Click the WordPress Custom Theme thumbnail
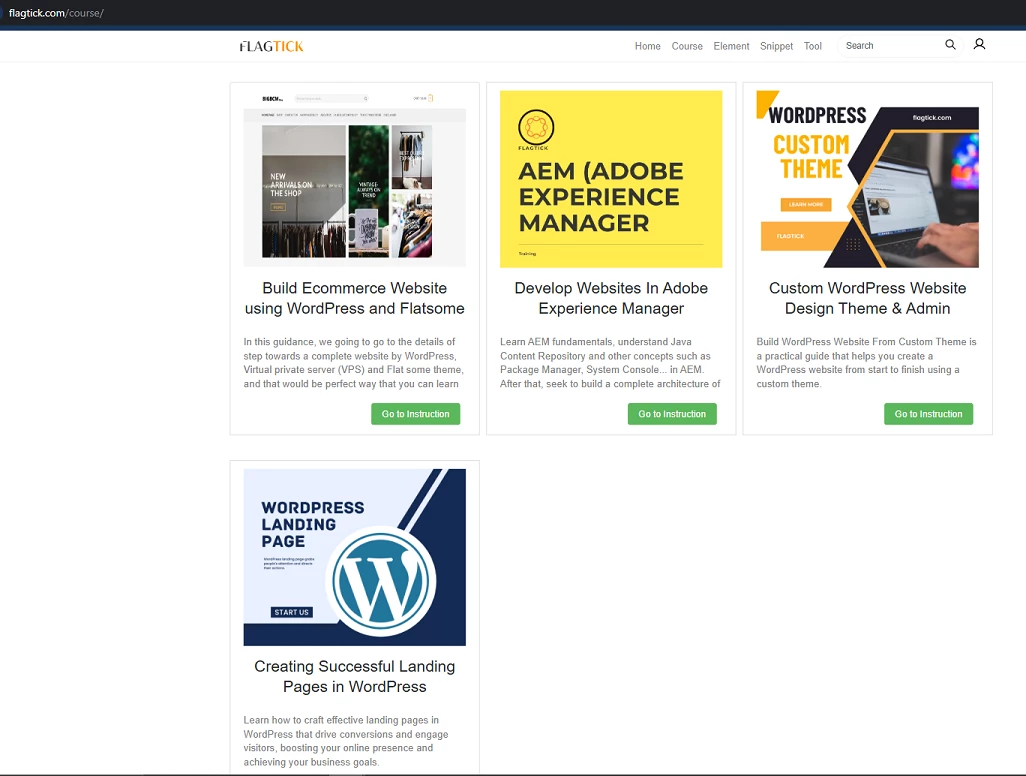 pos(868,179)
